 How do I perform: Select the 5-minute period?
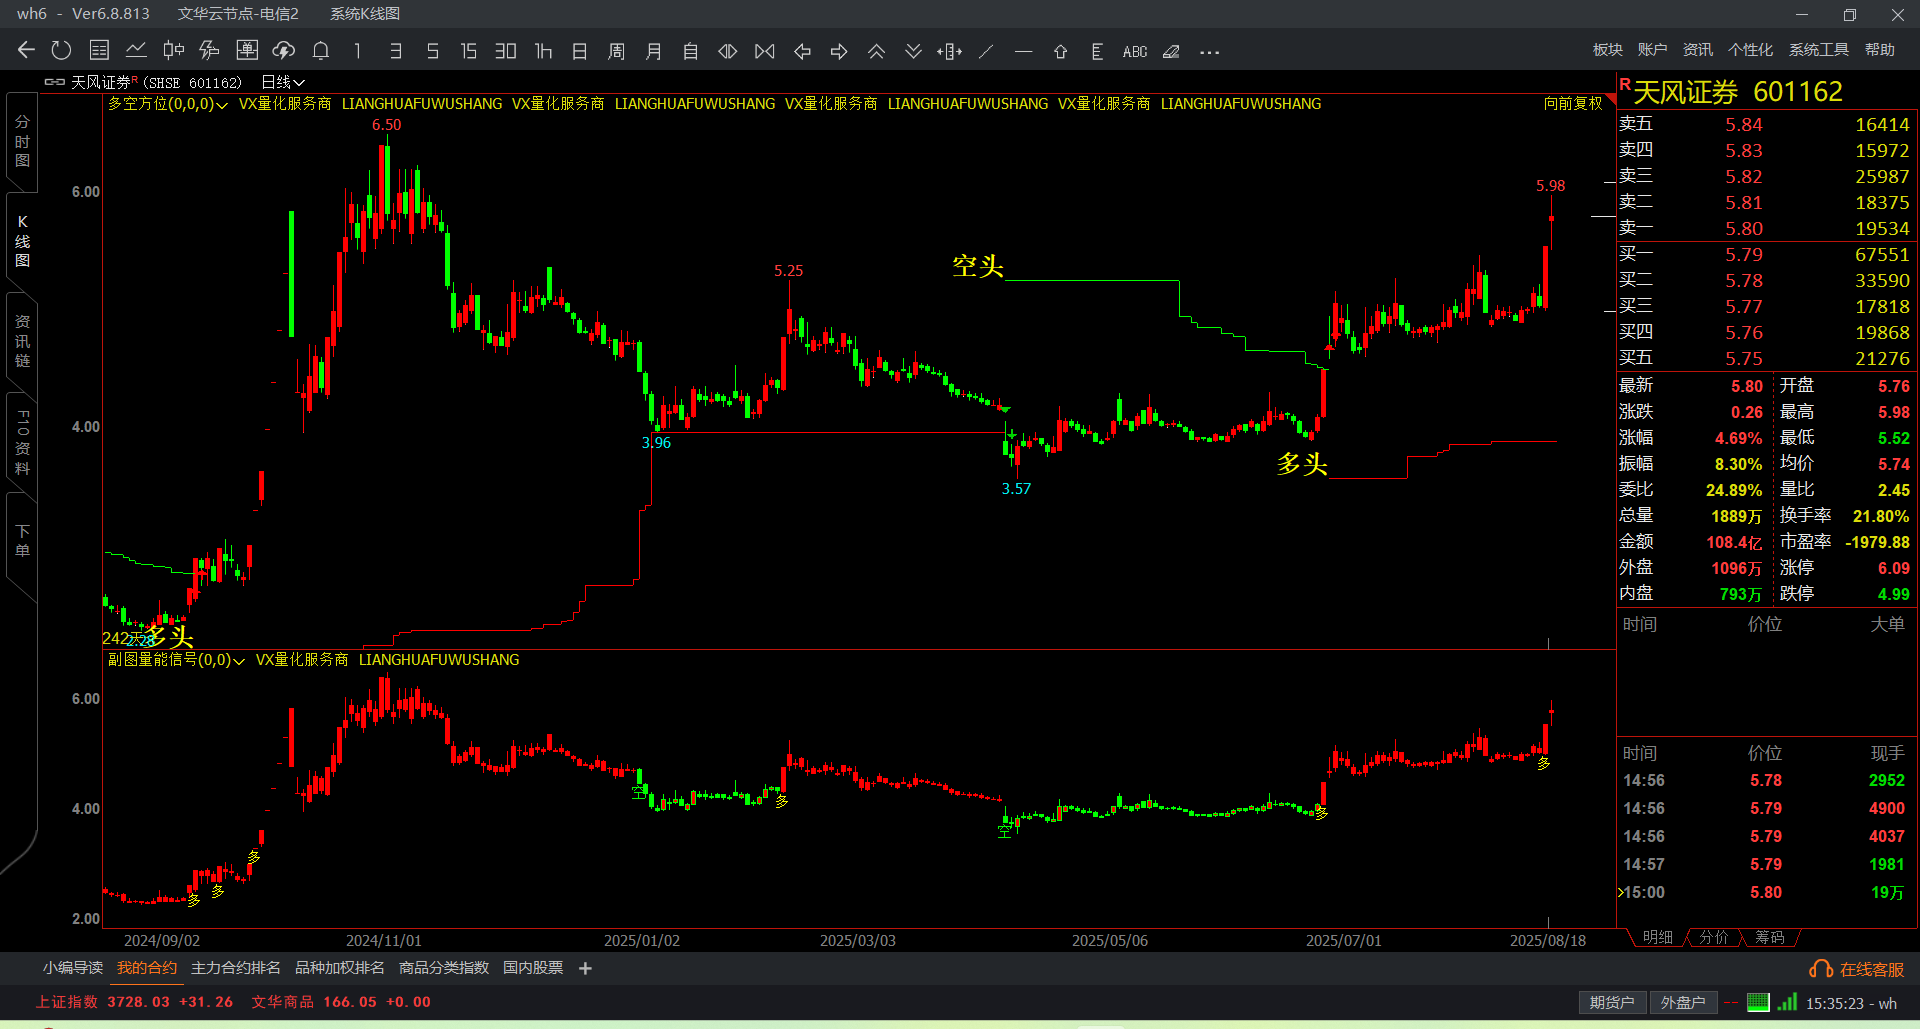pos(432,51)
